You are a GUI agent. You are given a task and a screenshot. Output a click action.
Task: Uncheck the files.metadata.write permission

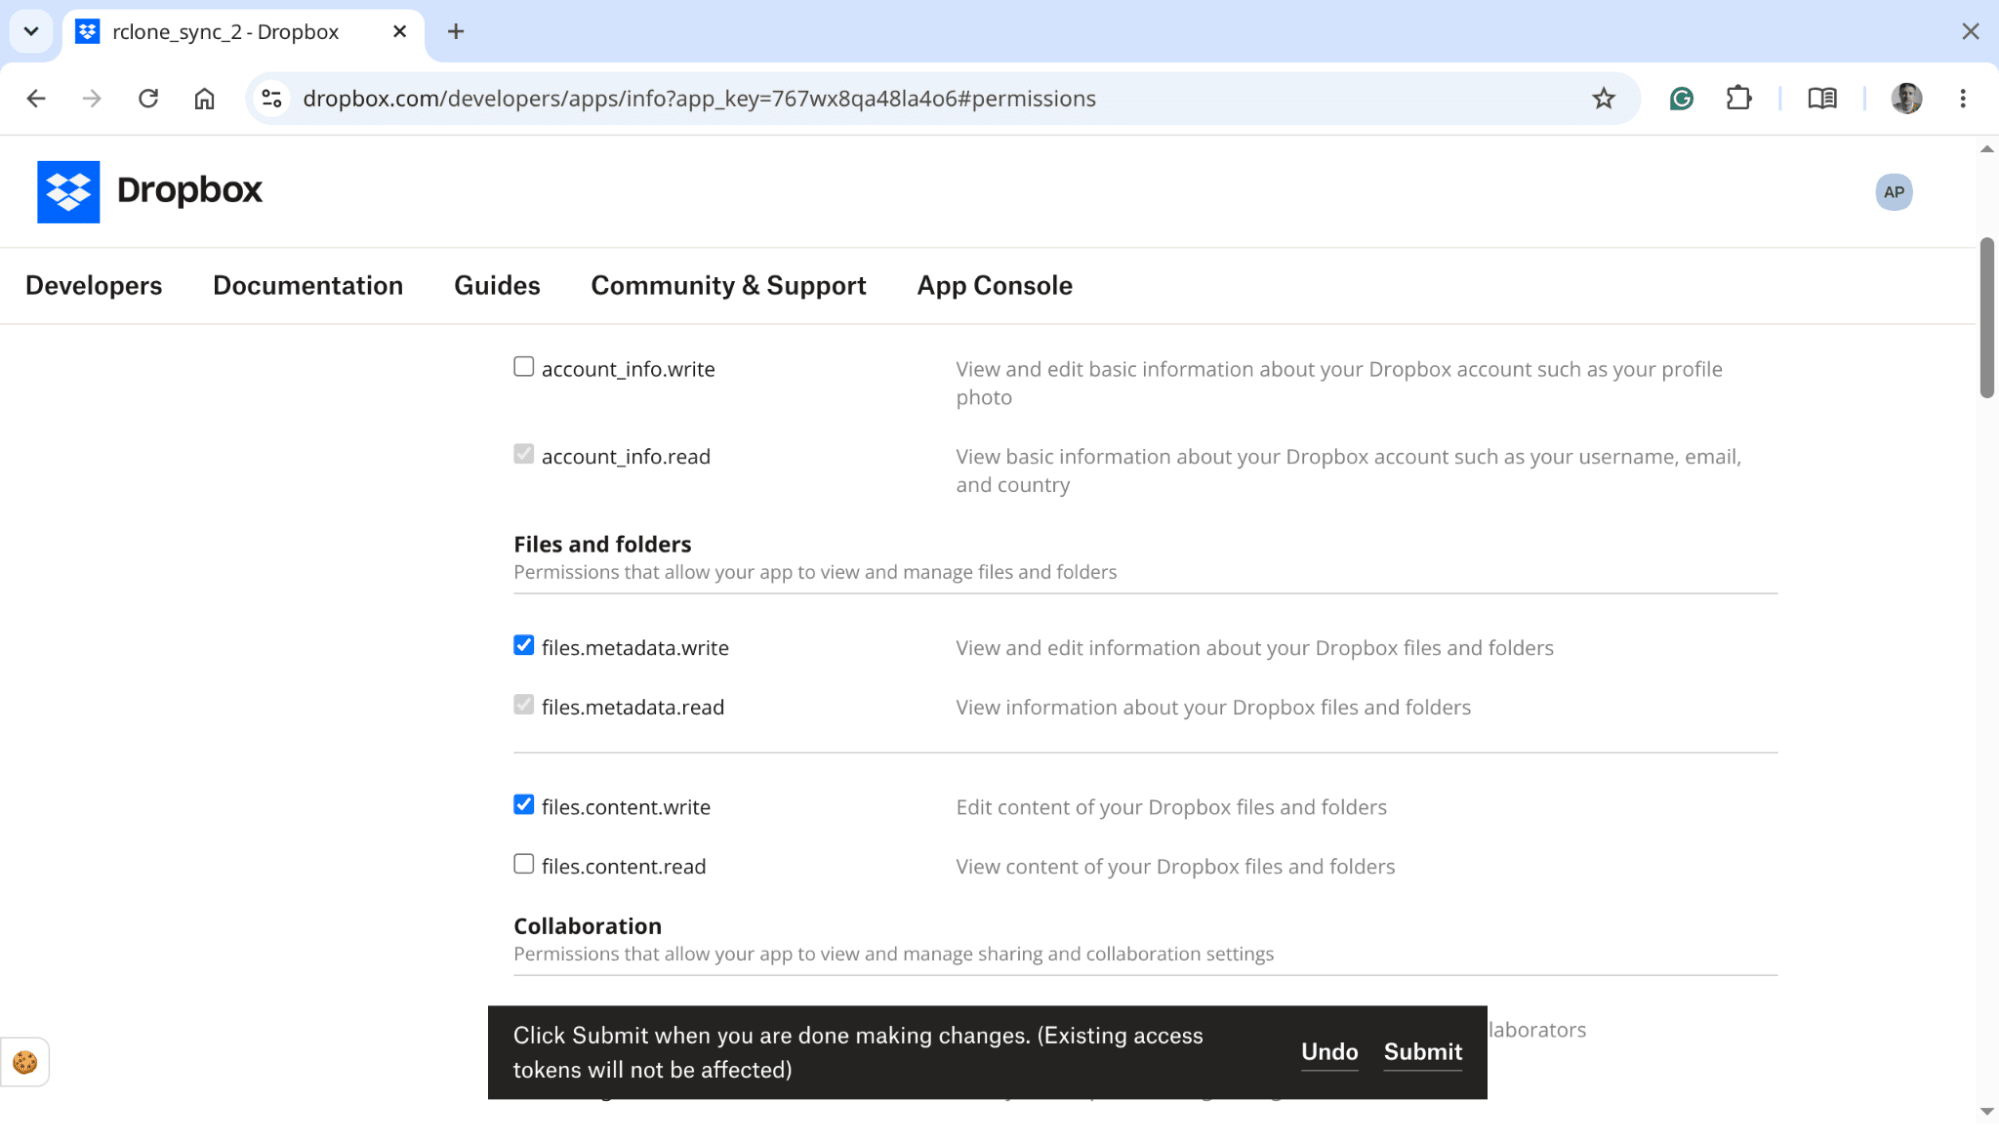click(x=524, y=645)
